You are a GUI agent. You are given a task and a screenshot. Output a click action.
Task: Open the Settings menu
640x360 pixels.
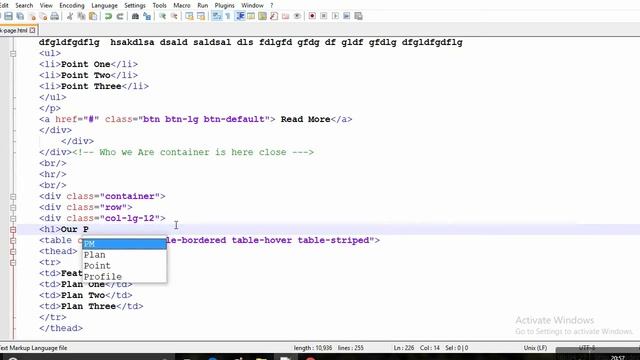pyautogui.click(x=135, y=5)
